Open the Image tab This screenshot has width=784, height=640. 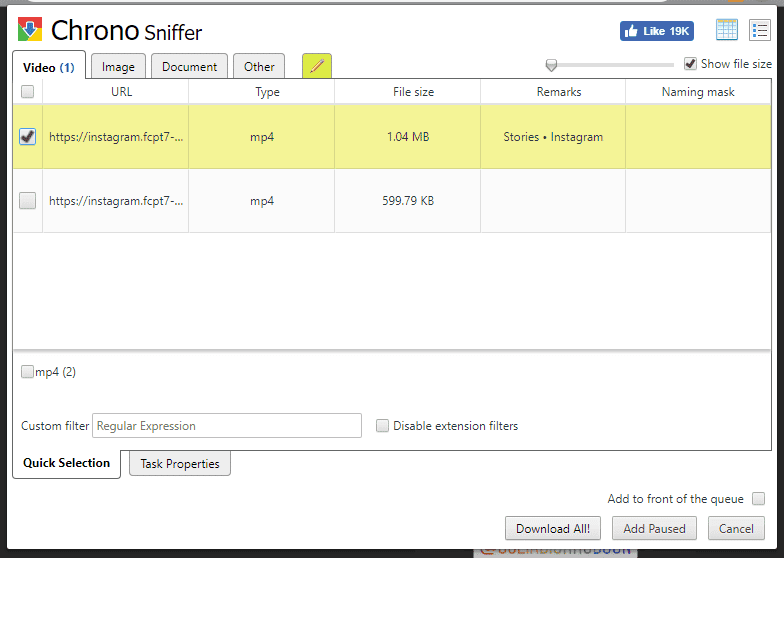118,67
